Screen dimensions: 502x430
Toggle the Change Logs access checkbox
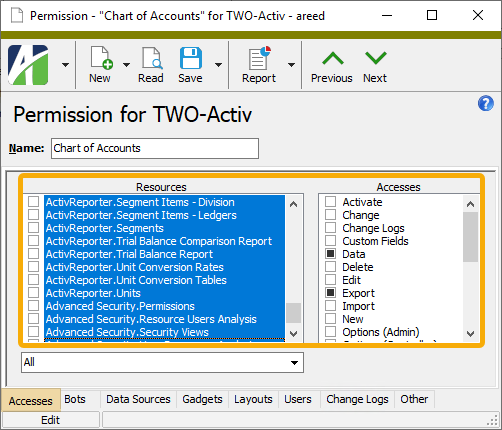tap(330, 228)
